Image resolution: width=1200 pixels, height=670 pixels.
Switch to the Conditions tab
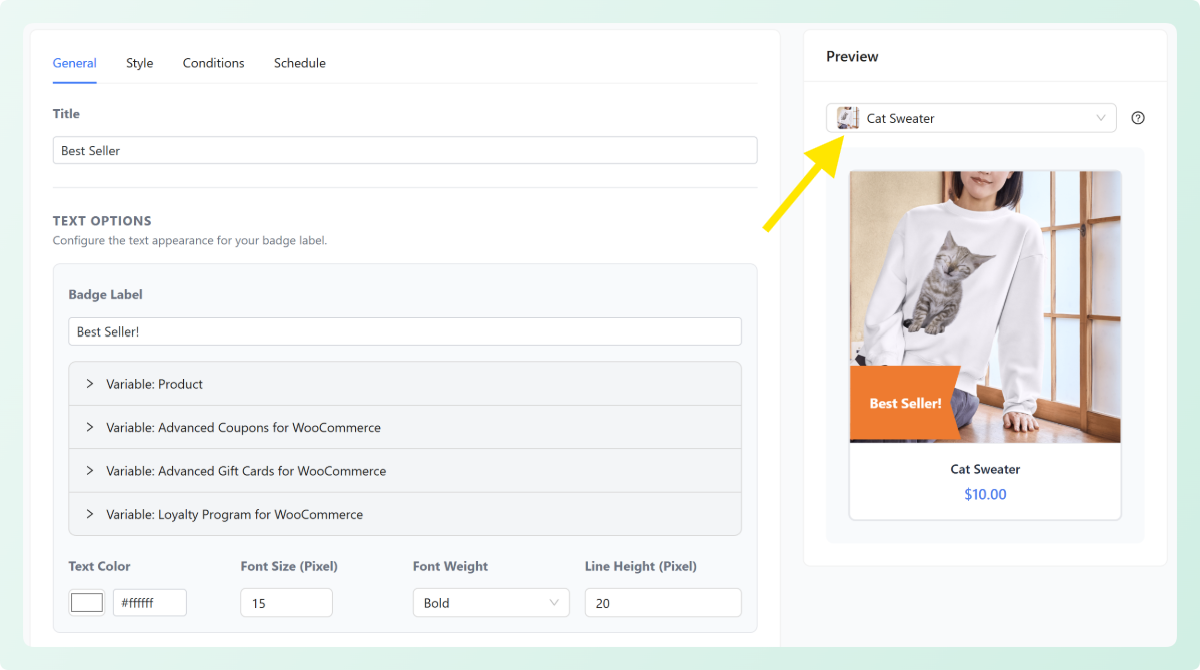point(213,63)
